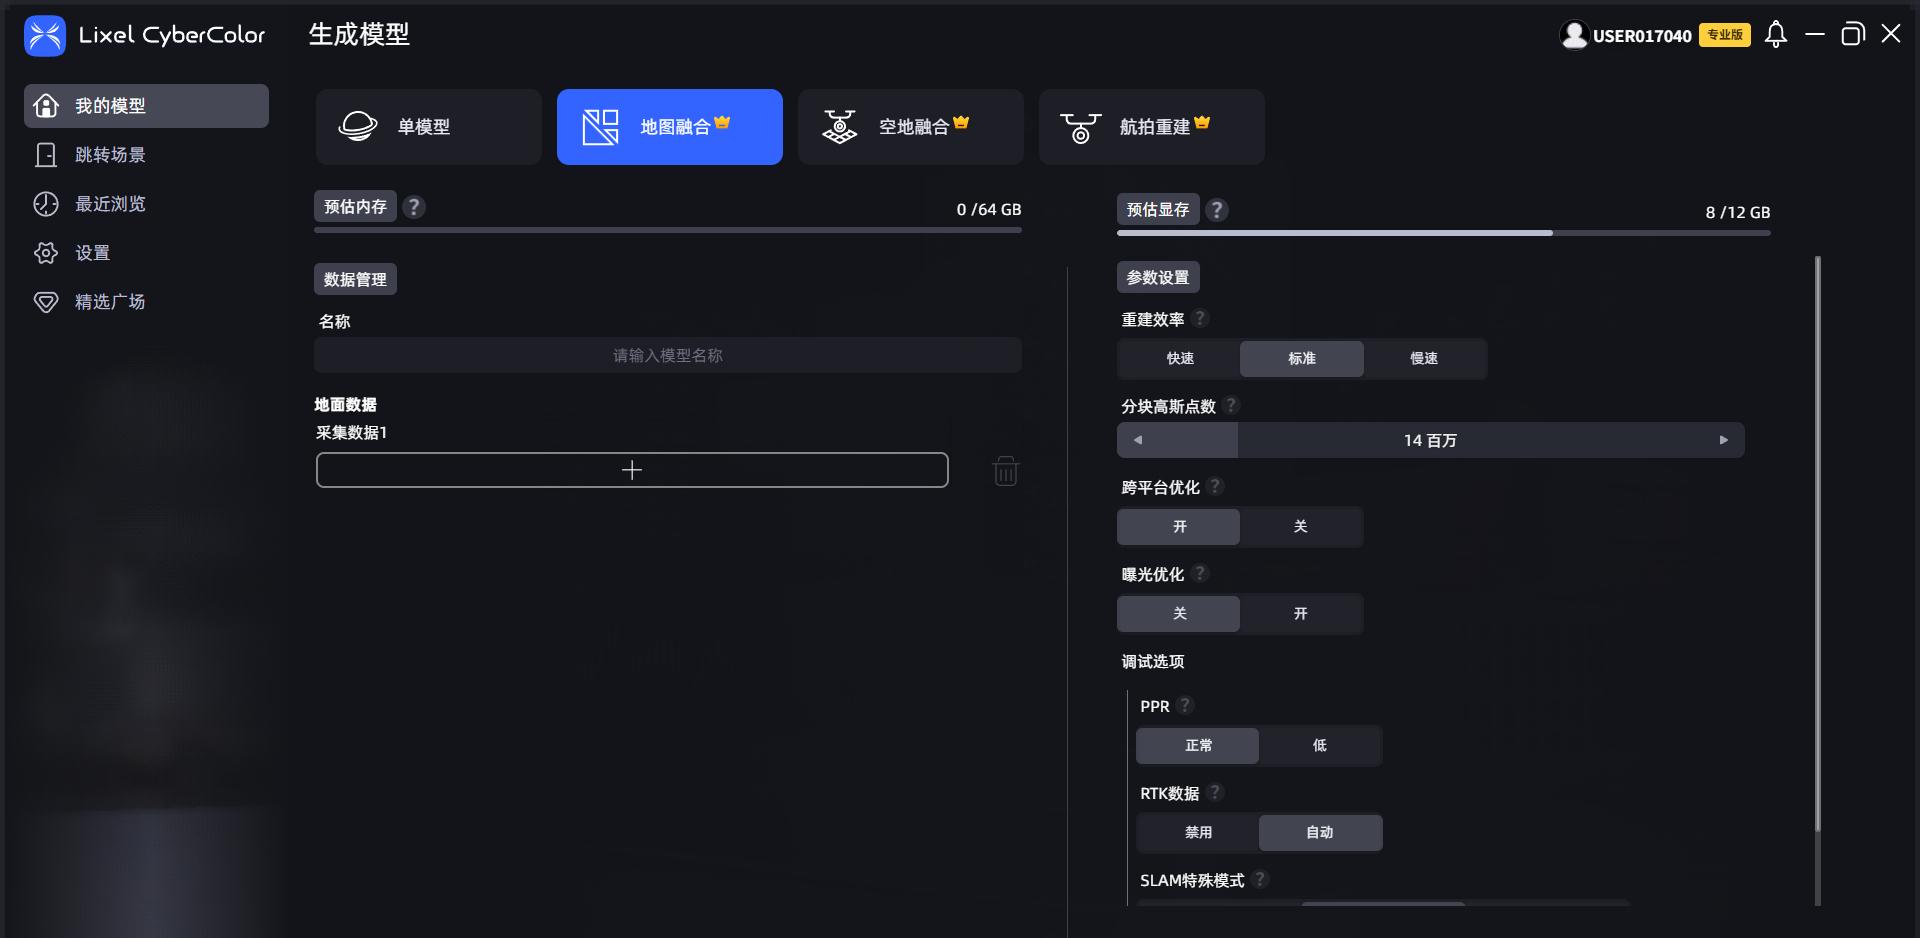The image size is (1920, 938).
Task: Set PPR to 正常
Action: [1198, 746]
